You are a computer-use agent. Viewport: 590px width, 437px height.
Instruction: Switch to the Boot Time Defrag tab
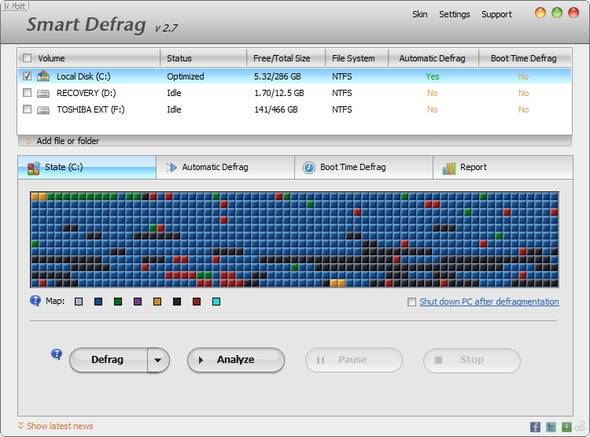pyautogui.click(x=363, y=167)
